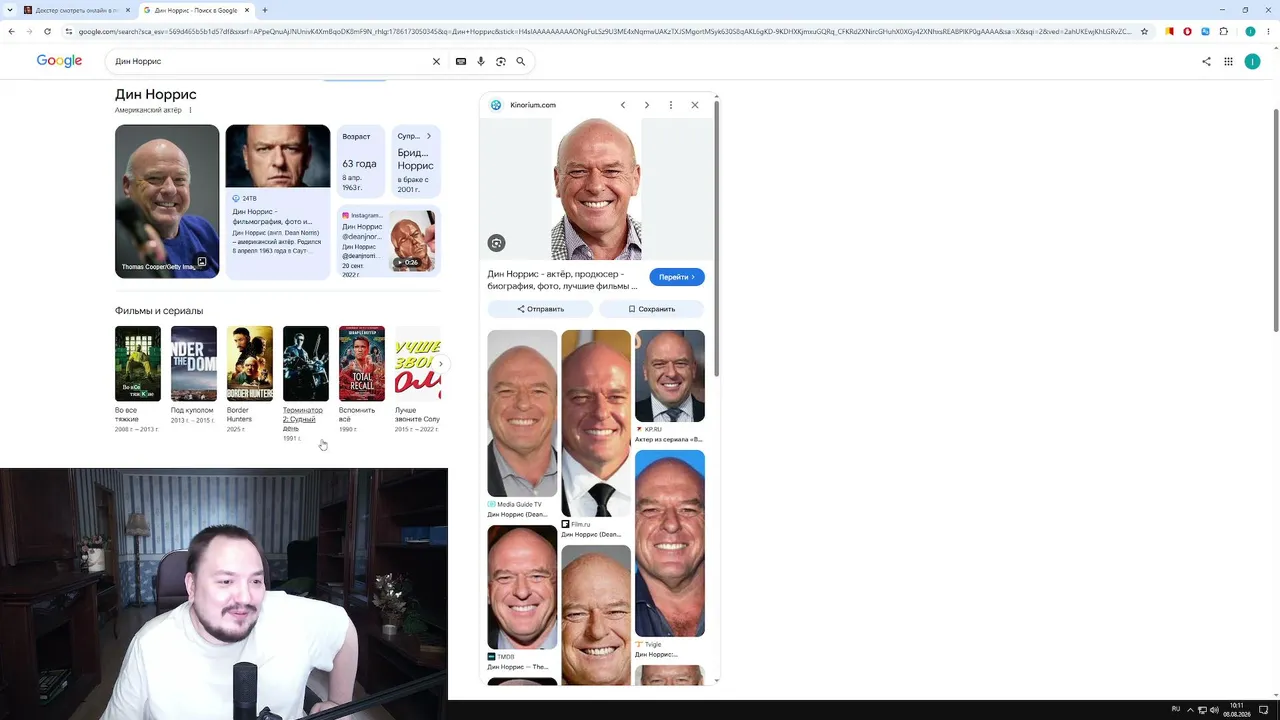Open the on-screen keyboard input tool
This screenshot has height=720, width=1280.
pos(461,61)
